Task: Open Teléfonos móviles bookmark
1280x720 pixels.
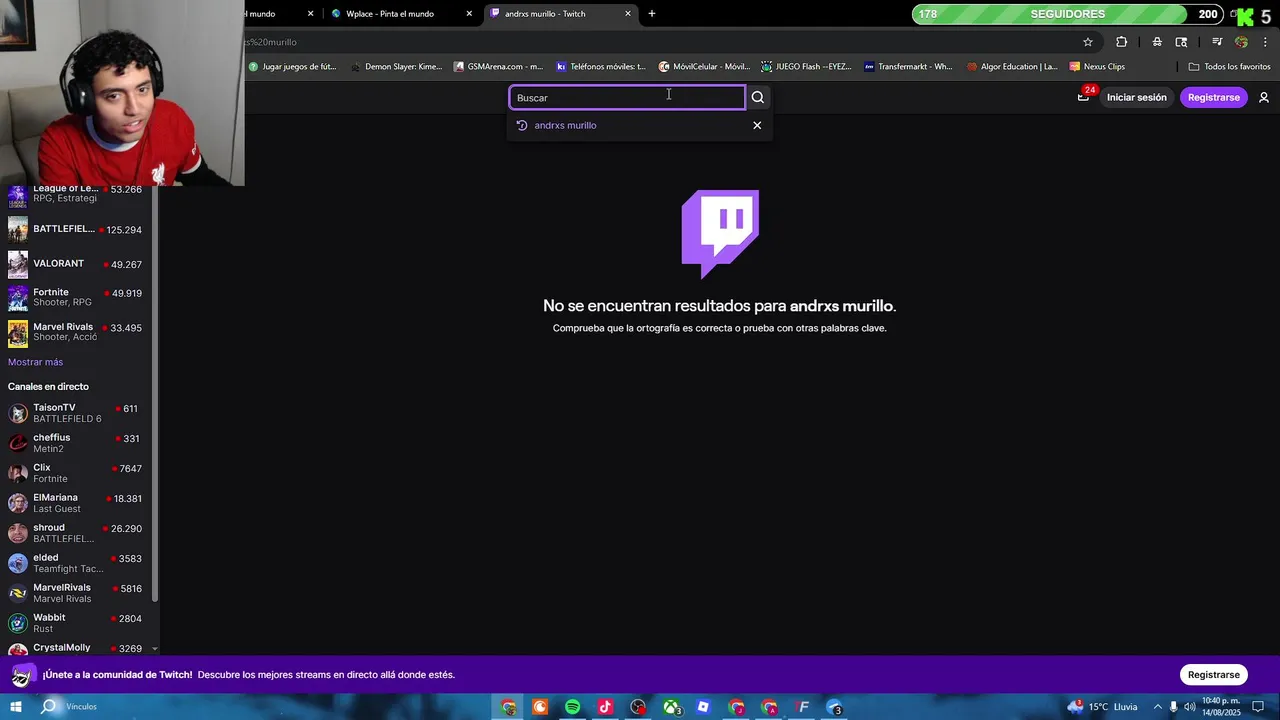Action: click(x=601, y=67)
